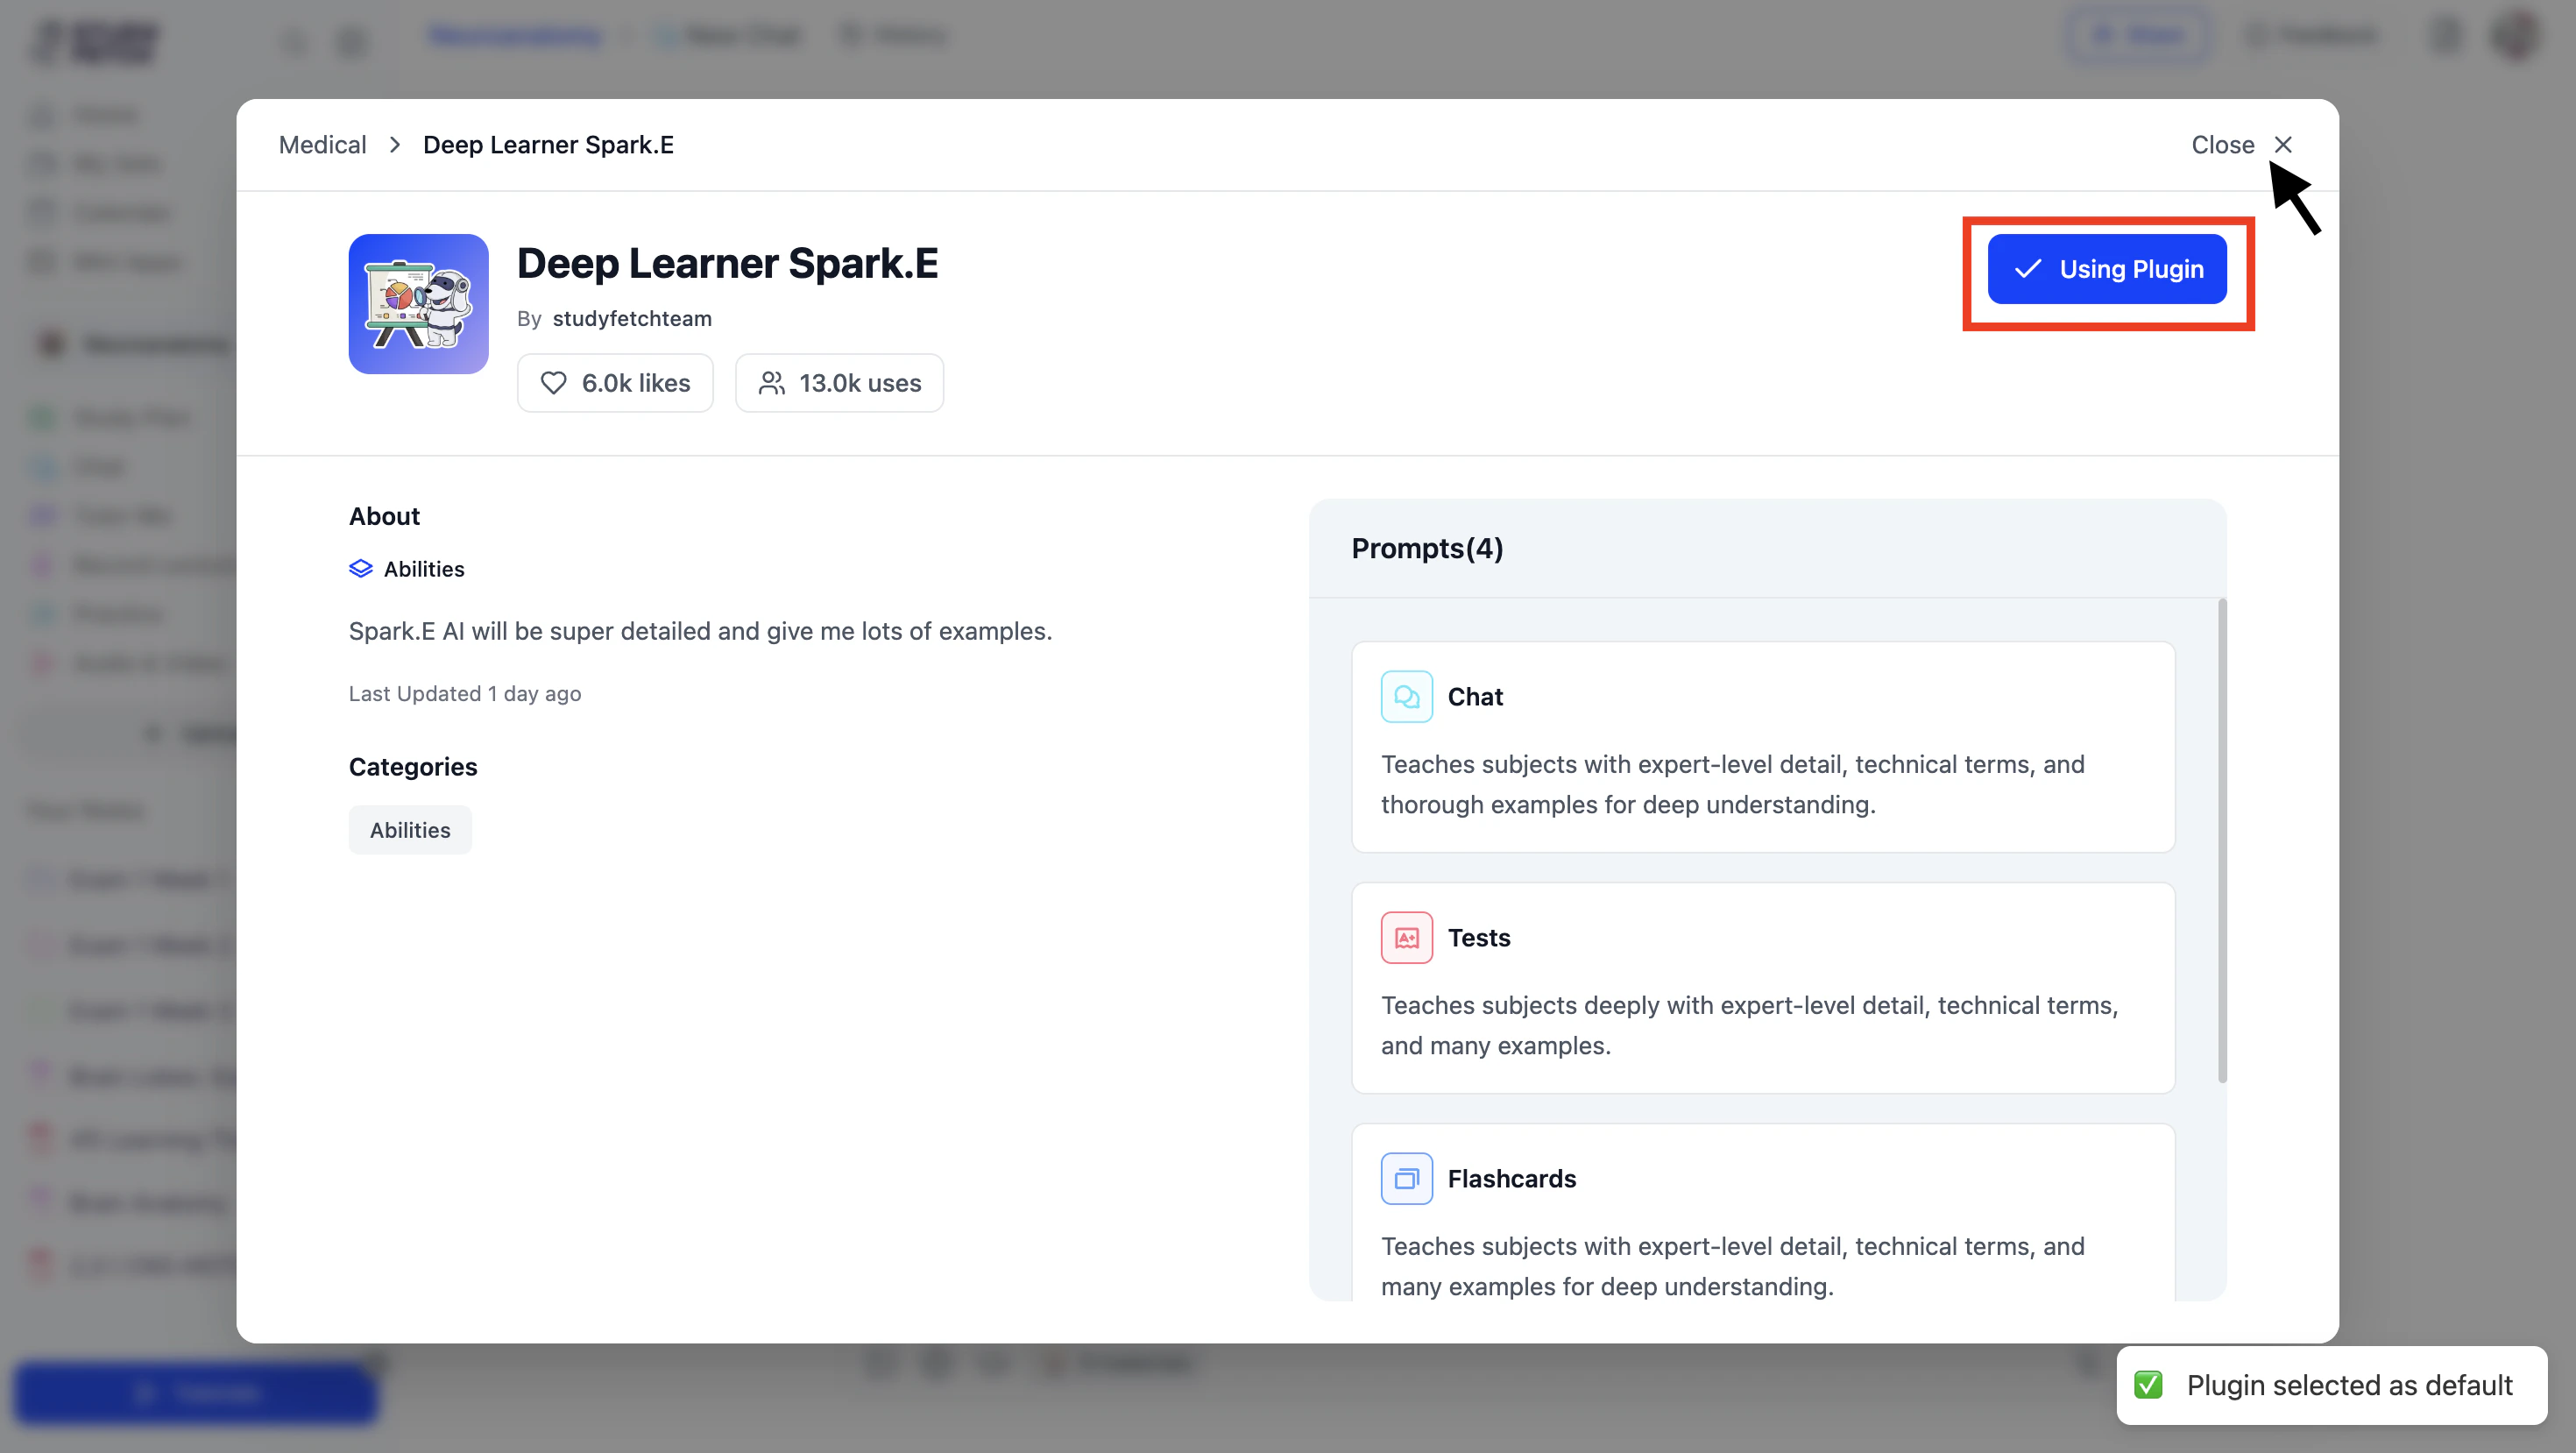Image resolution: width=2576 pixels, height=1453 pixels.
Task: Click the users icon in 13.0k uses
Action: (771, 383)
